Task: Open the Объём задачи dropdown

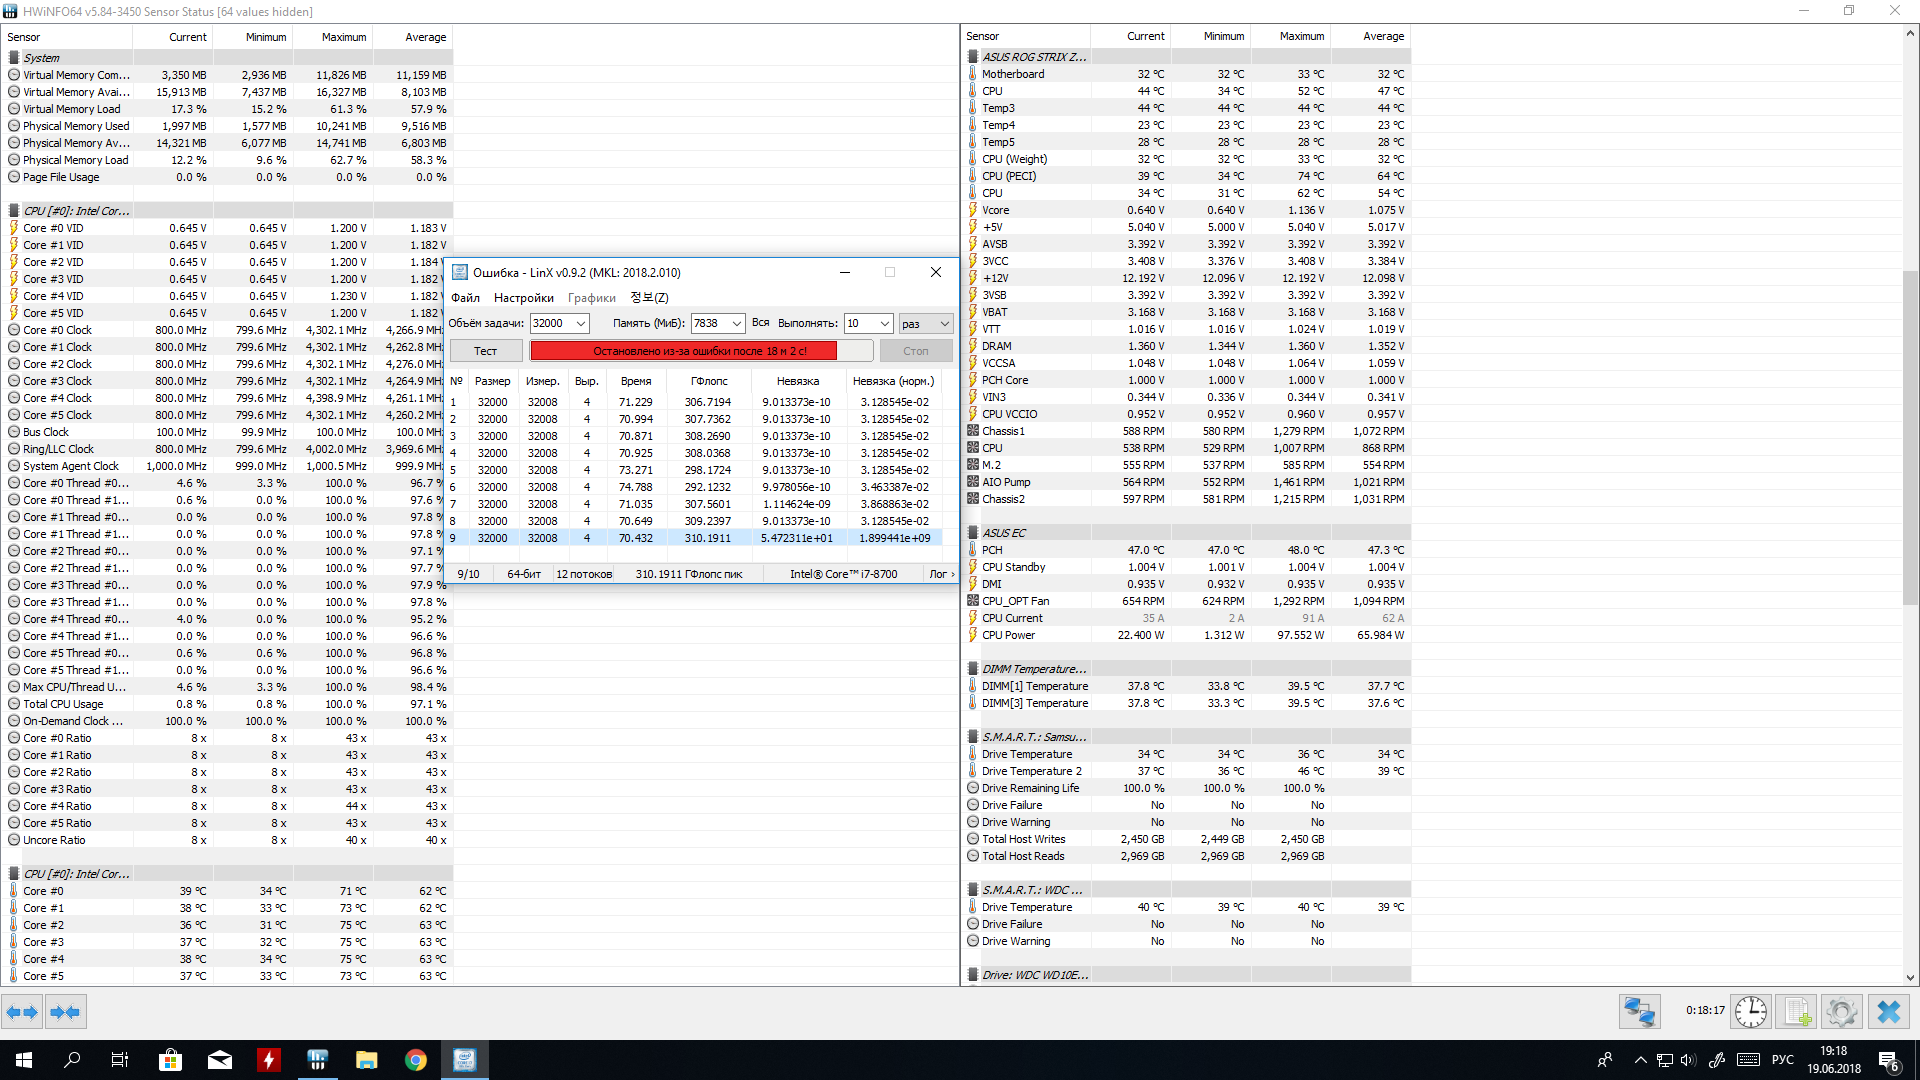Action: 580,323
